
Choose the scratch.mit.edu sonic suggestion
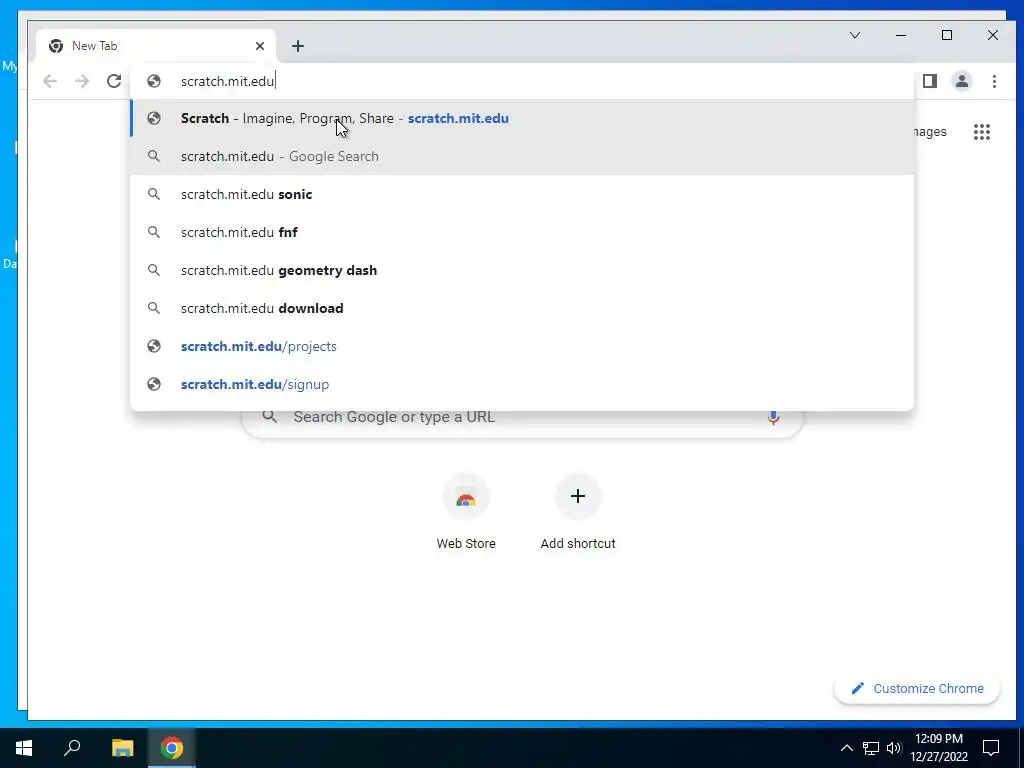522,194
